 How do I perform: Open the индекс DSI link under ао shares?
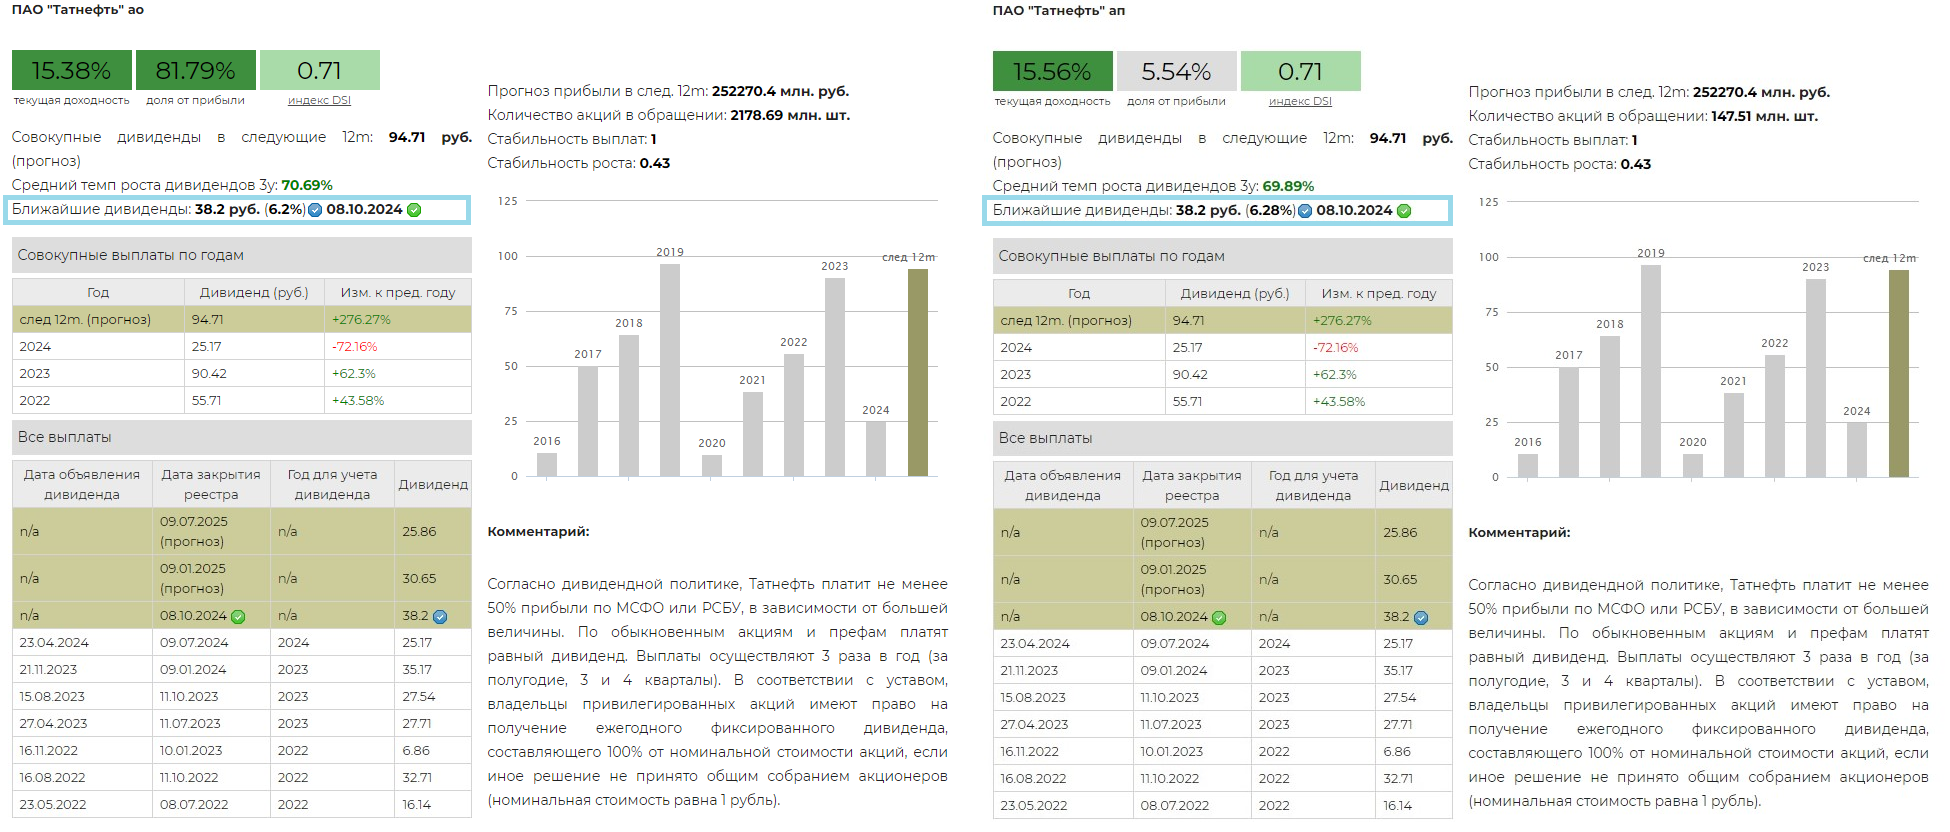pyautogui.click(x=319, y=100)
